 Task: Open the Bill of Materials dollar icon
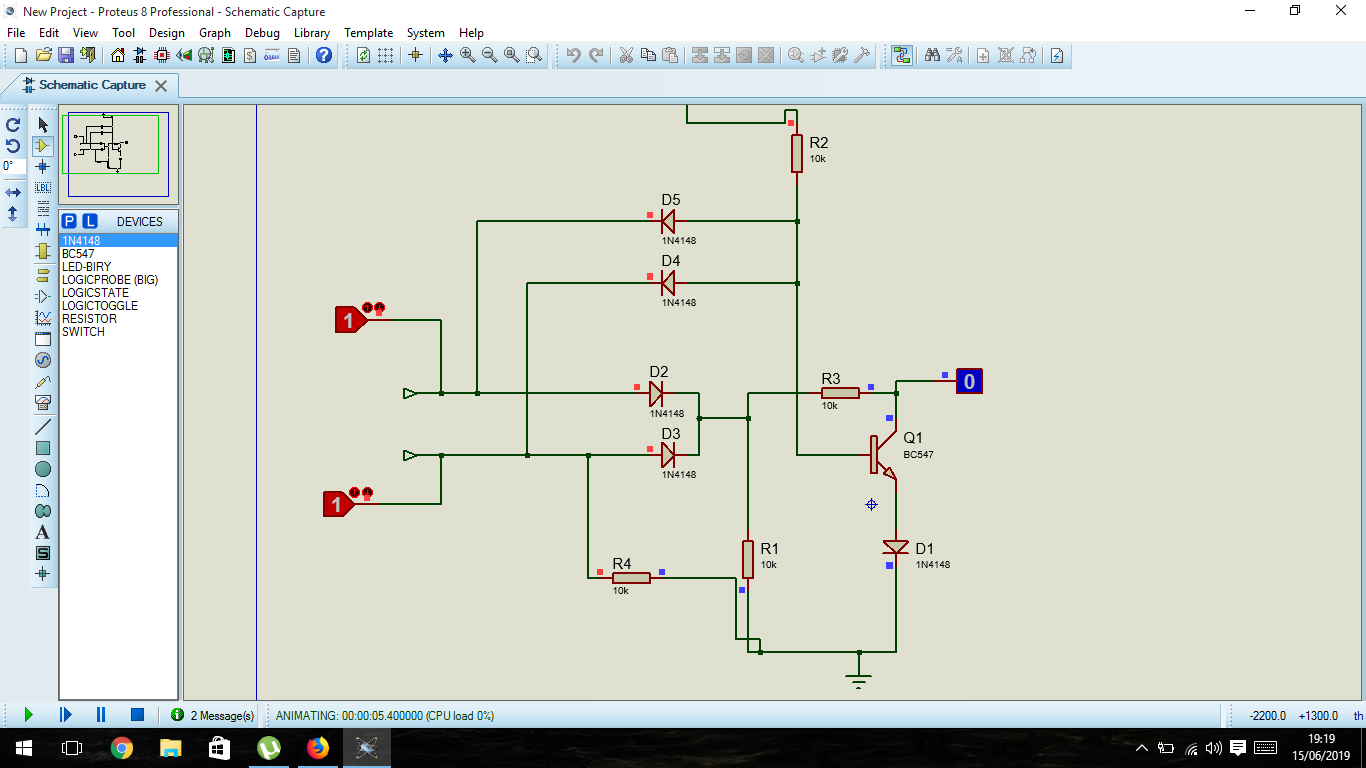click(x=250, y=55)
